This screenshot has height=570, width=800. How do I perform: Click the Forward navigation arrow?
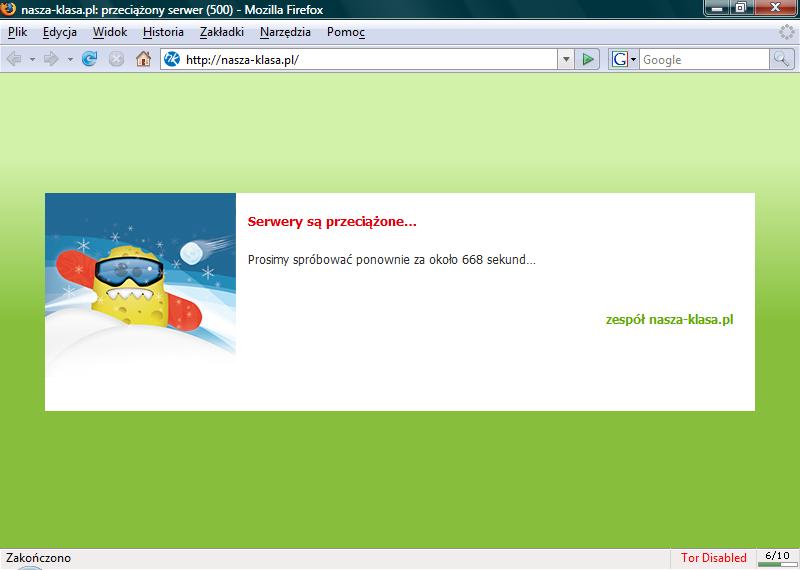pyautogui.click(x=51, y=59)
